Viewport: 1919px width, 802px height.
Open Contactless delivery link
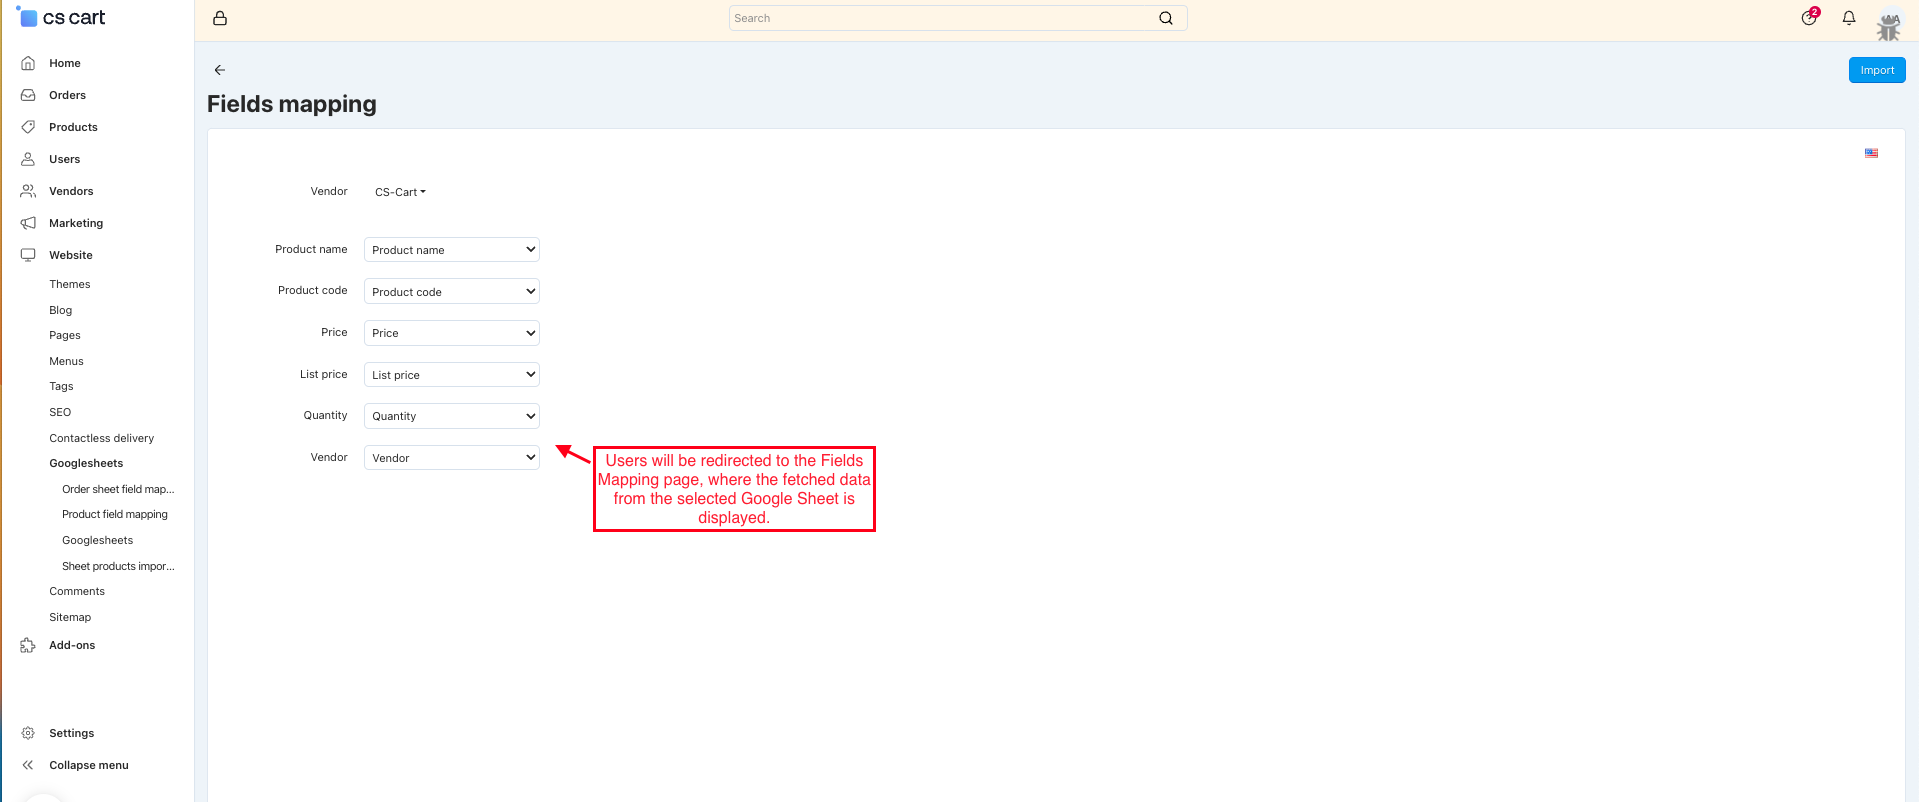click(102, 438)
